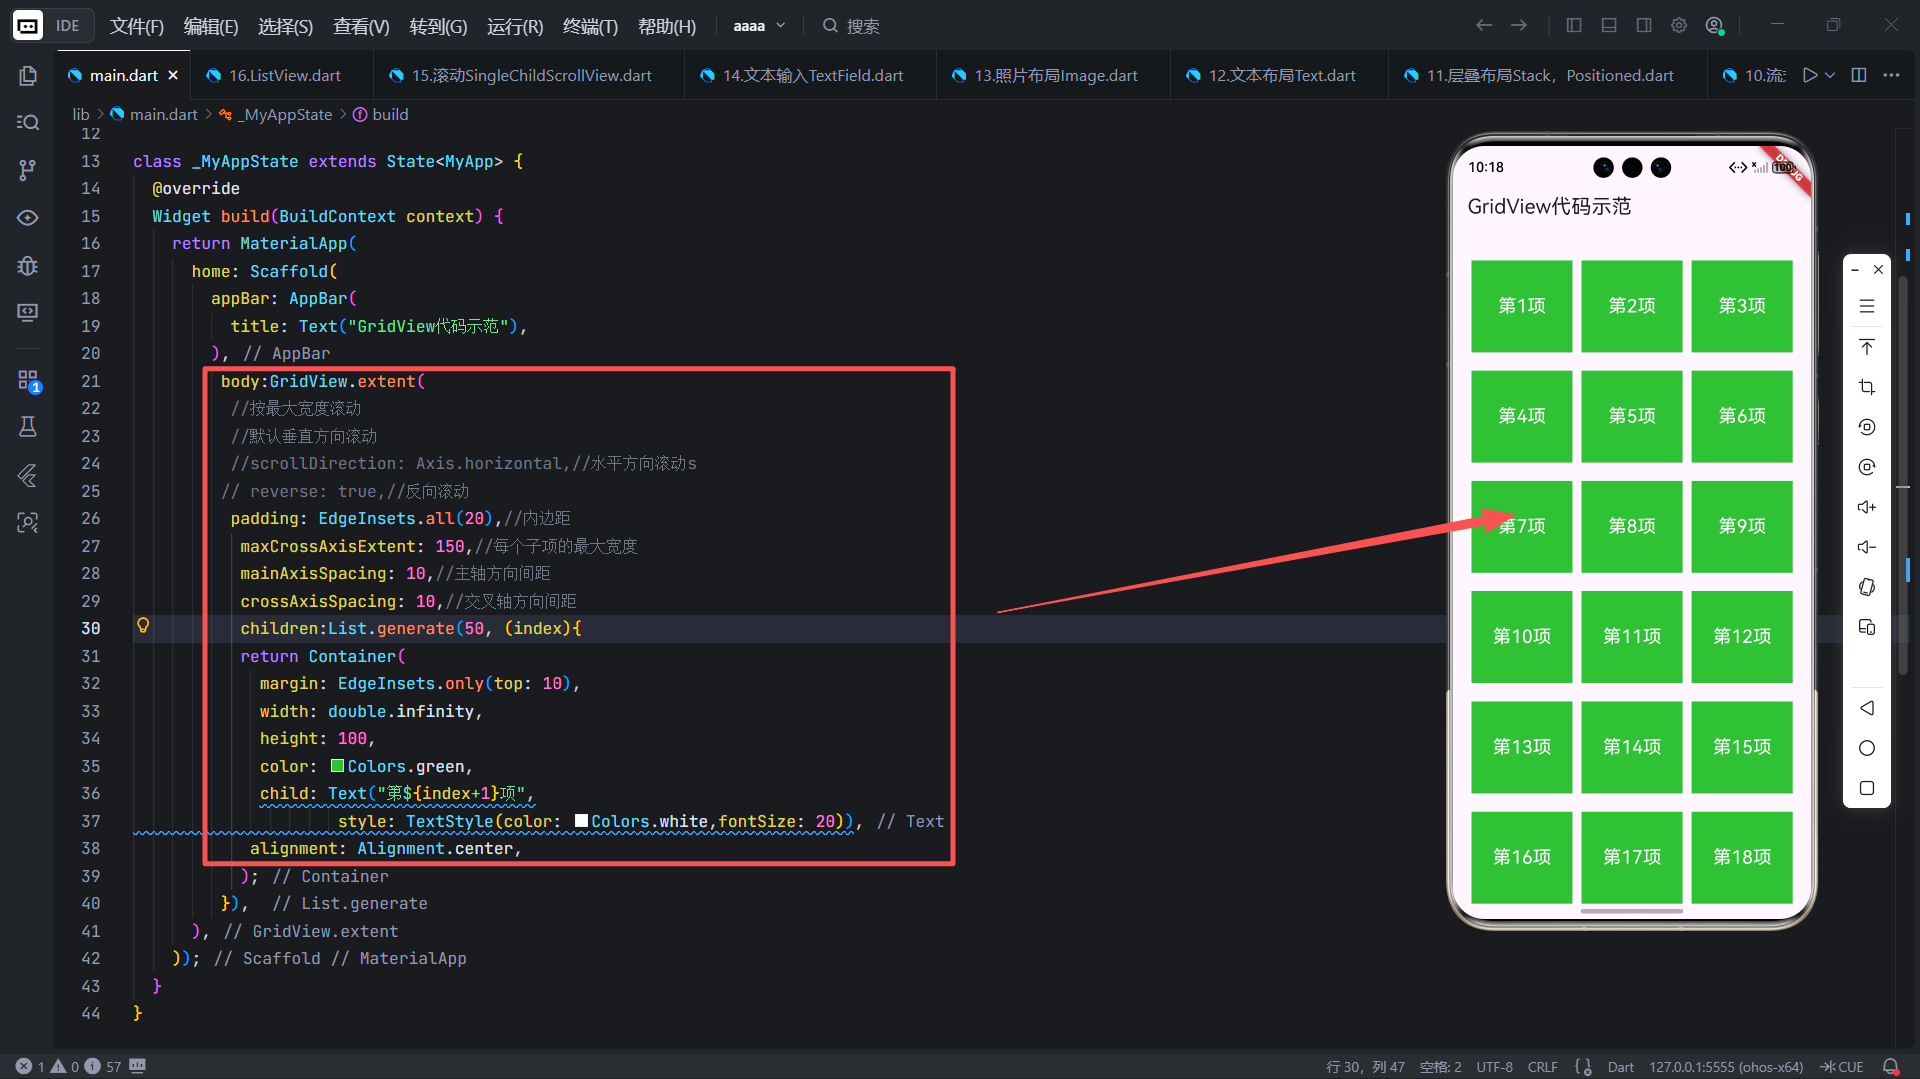Click the errors and warnings status item
This screenshot has width=1920, height=1079.
tap(68, 1066)
